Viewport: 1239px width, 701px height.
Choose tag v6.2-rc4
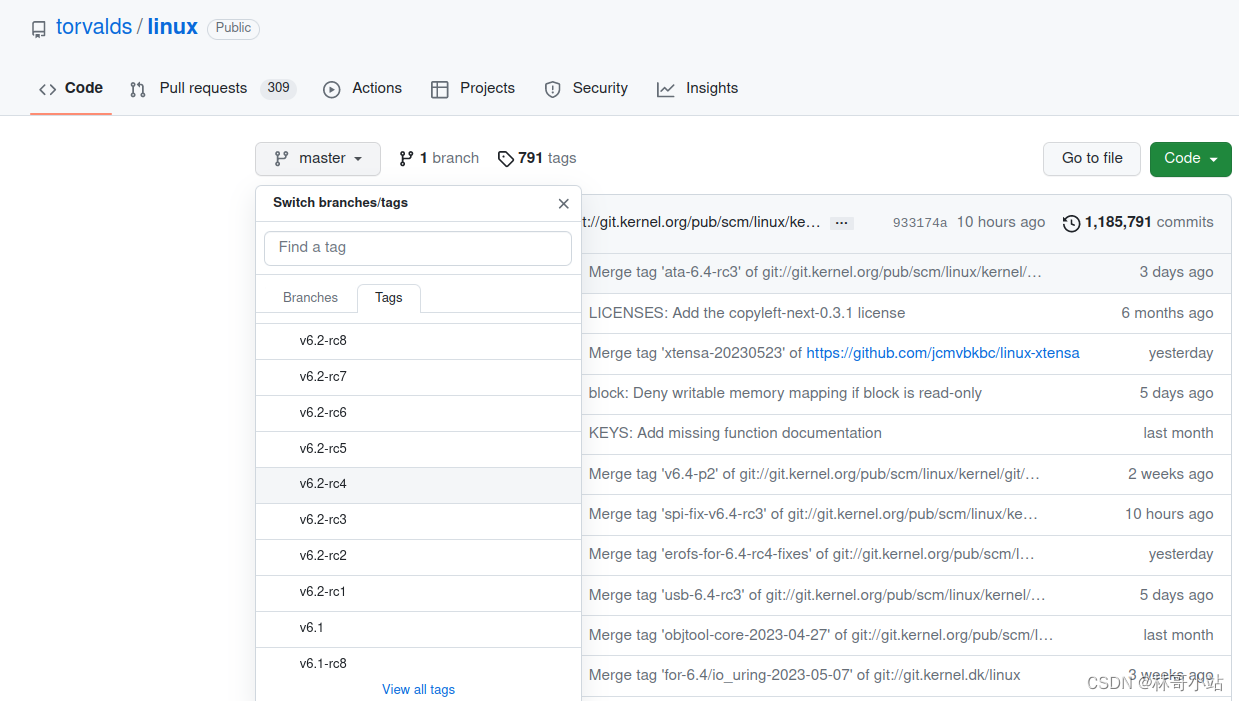418,484
